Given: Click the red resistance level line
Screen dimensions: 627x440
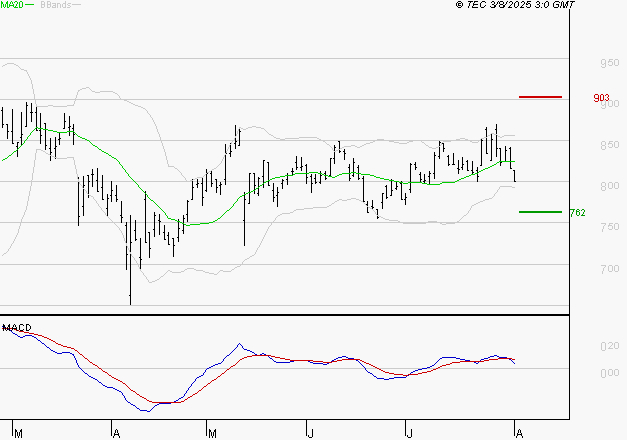Looking at the screenshot, I should pyautogui.click(x=540, y=97).
